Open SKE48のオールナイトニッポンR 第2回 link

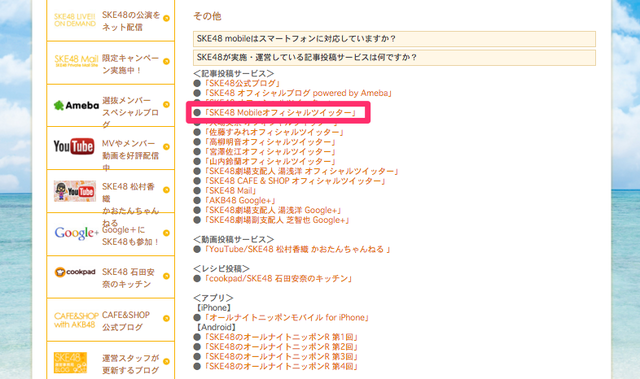(x=282, y=347)
